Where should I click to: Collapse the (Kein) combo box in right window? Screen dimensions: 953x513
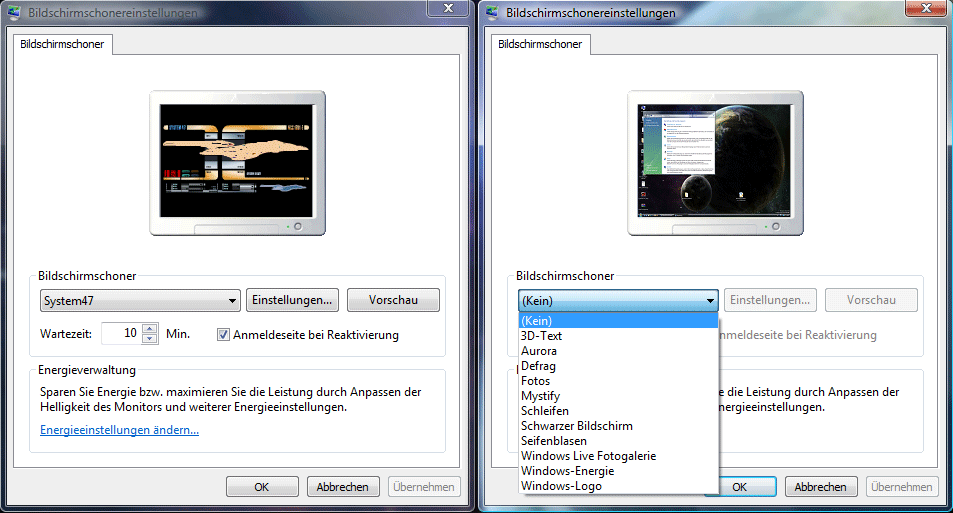pyautogui.click(x=618, y=300)
